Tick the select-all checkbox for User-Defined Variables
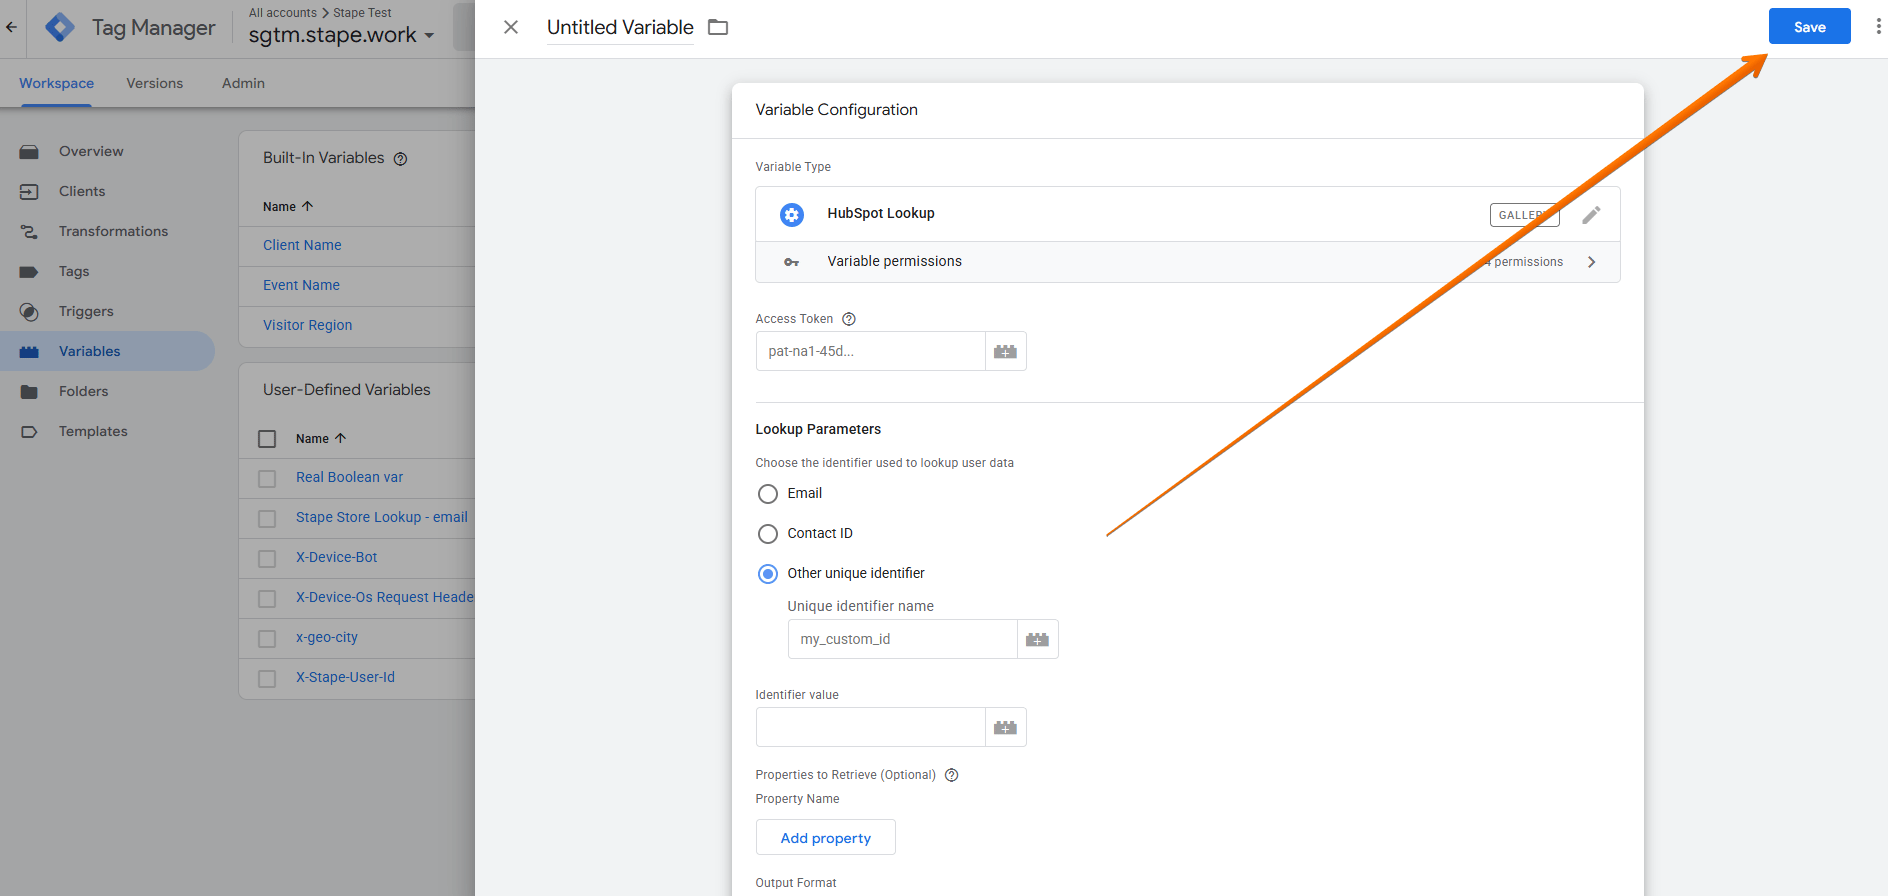1888x896 pixels. tap(267, 439)
